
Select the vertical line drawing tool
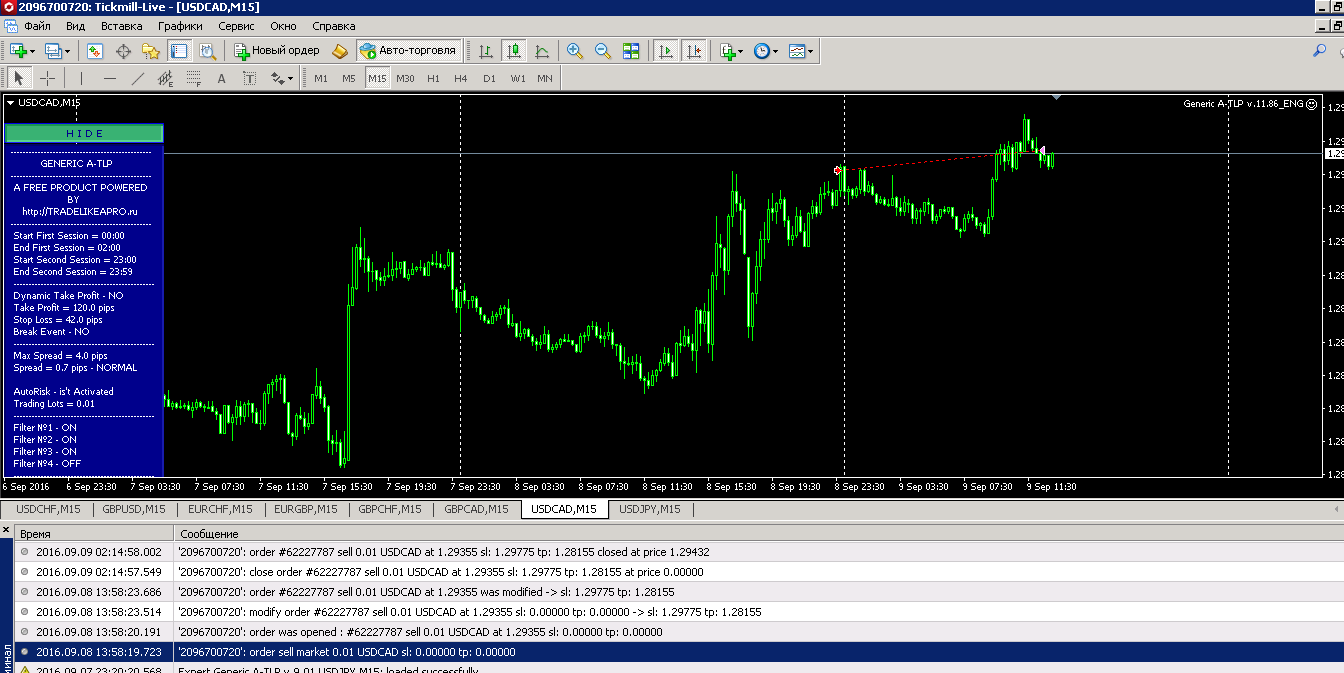pyautogui.click(x=82, y=78)
